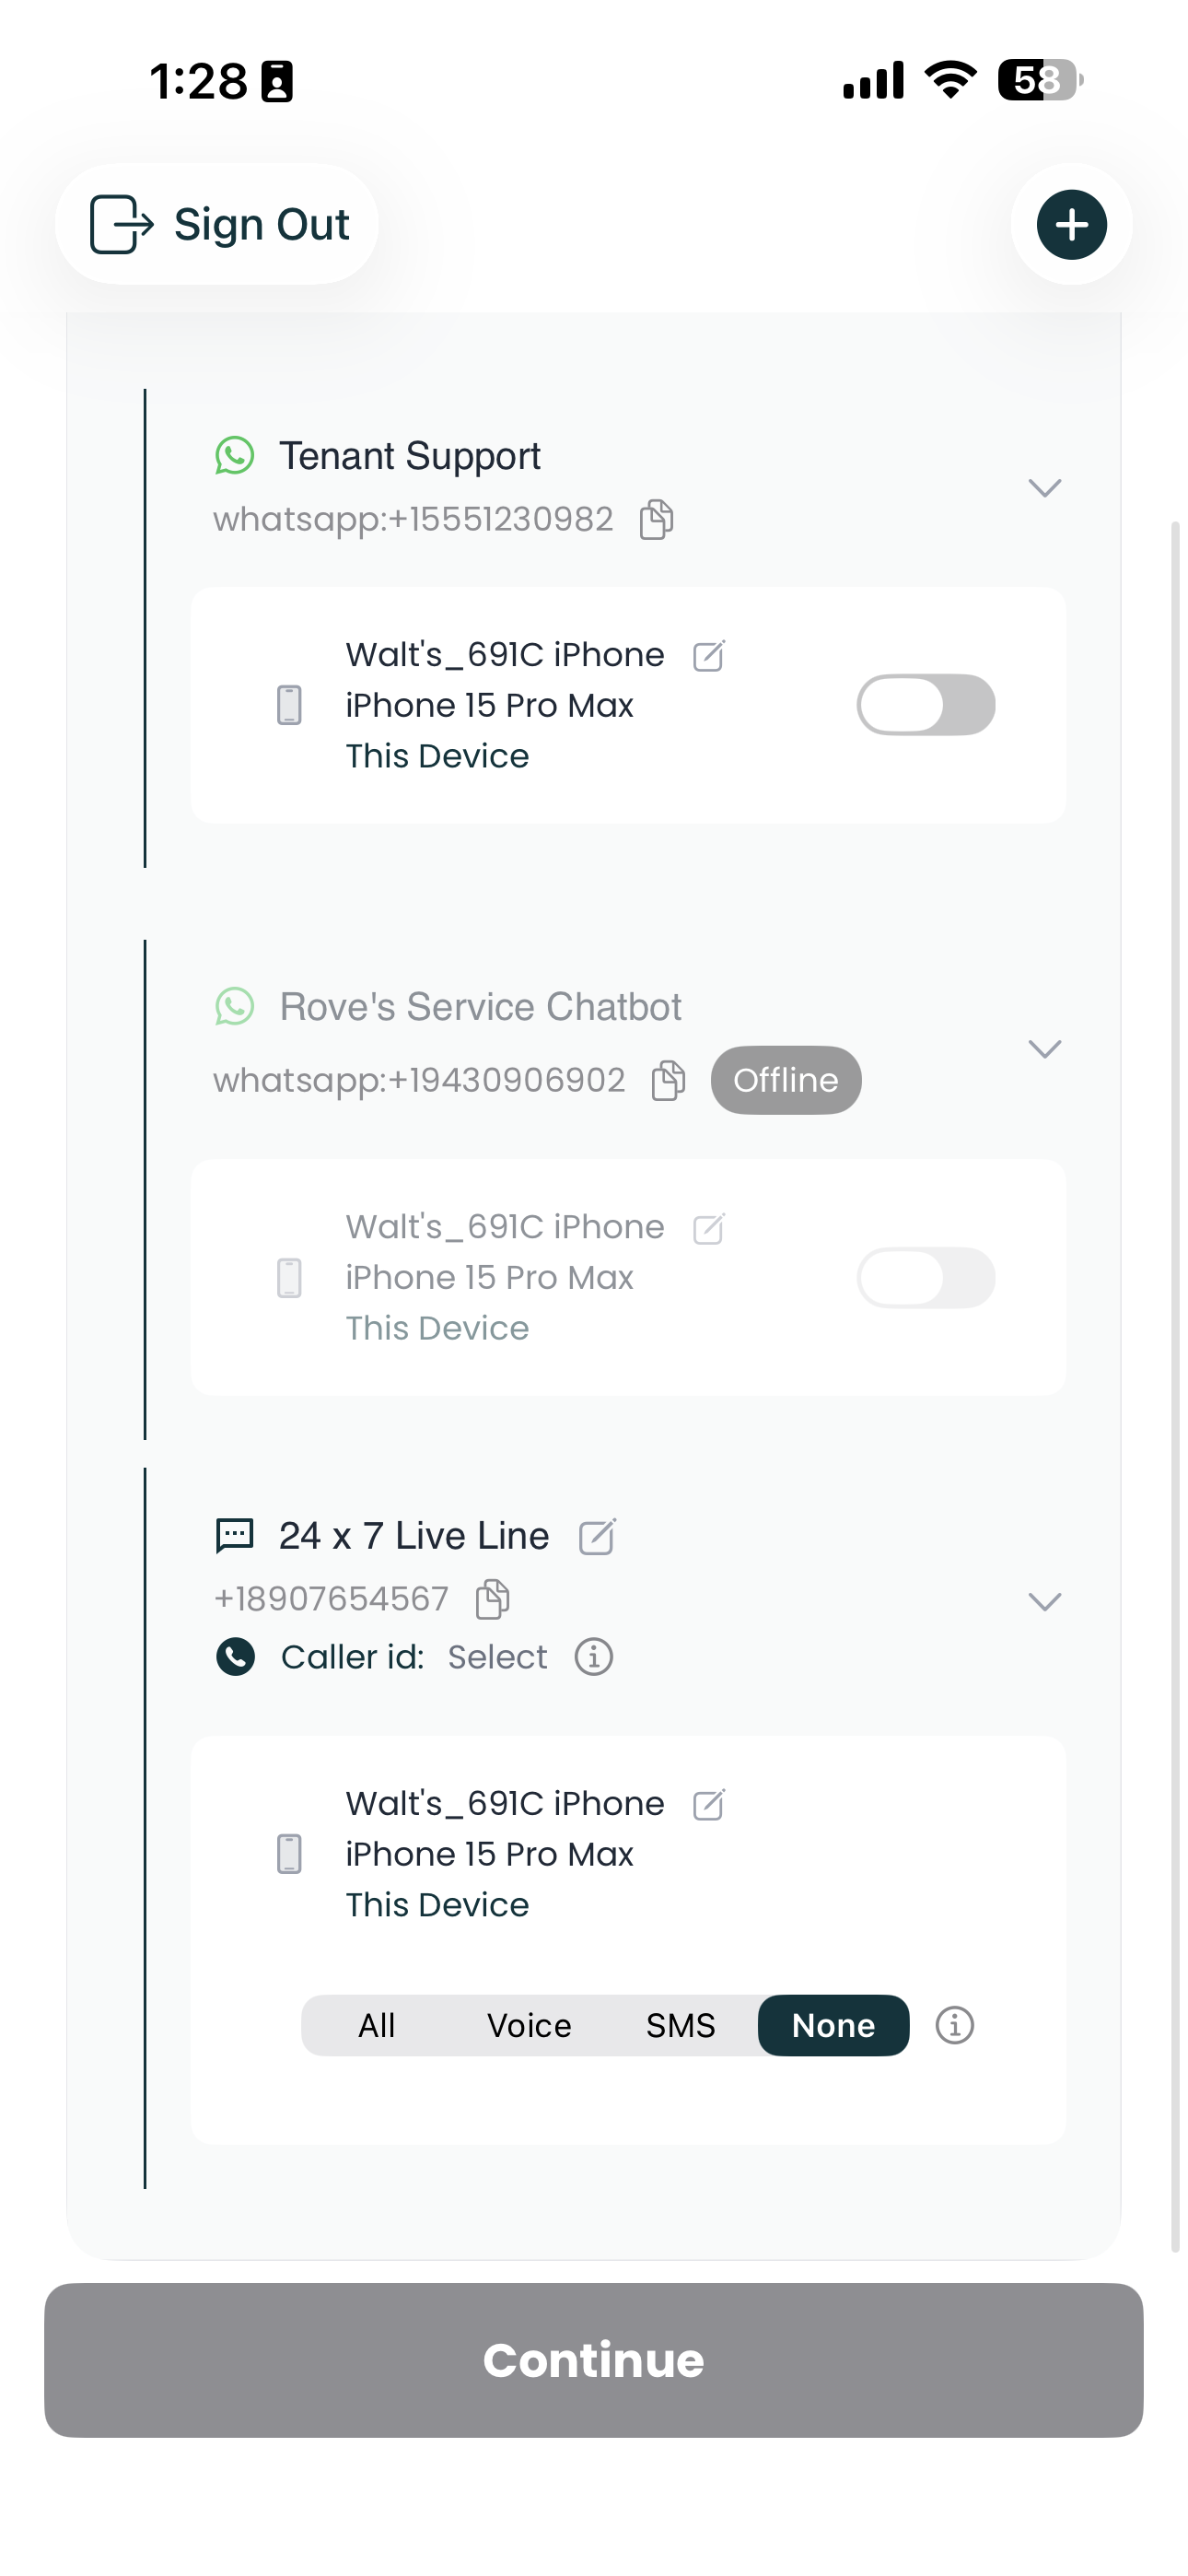Click the WhatsApp icon beside Tenant Support
Screen dimensions: 1188x2576
click(x=237, y=457)
